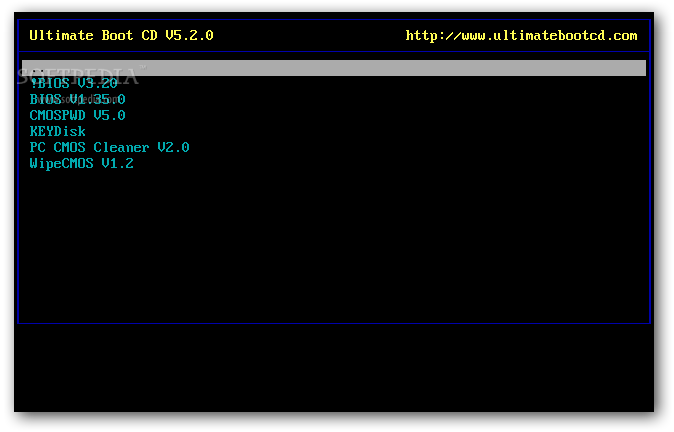The width and height of the screenshot is (674, 432).
Task: Choose CMOSPWD V5.0 tool
Action: pos(77,115)
